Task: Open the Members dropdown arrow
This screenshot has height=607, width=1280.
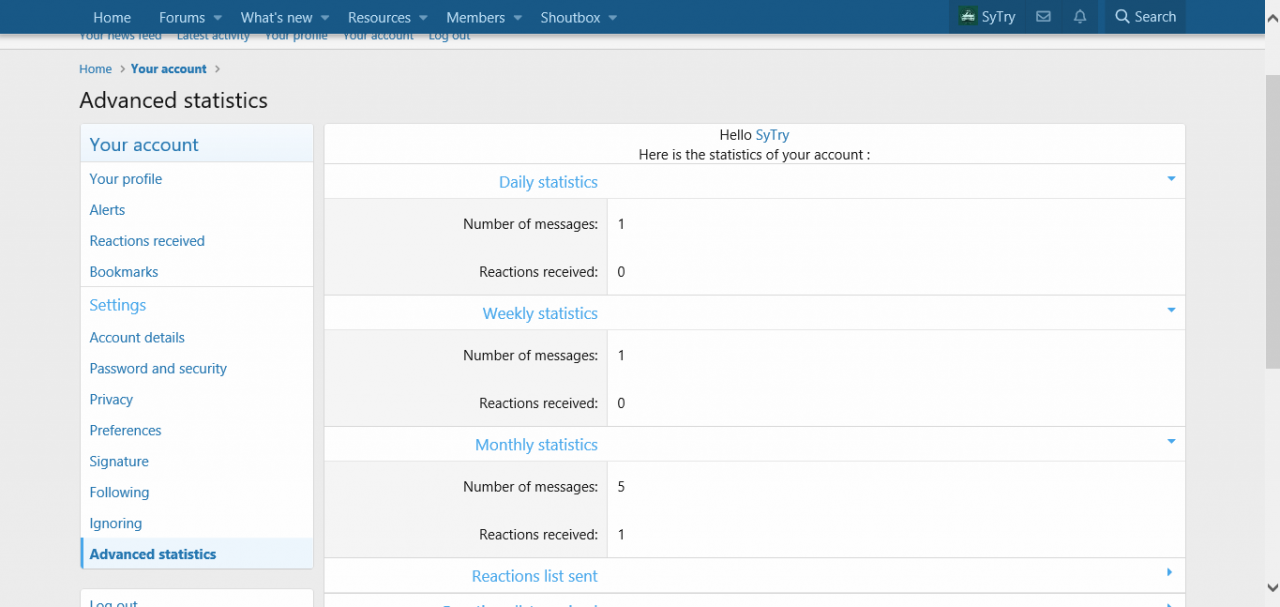Action: click(x=517, y=18)
